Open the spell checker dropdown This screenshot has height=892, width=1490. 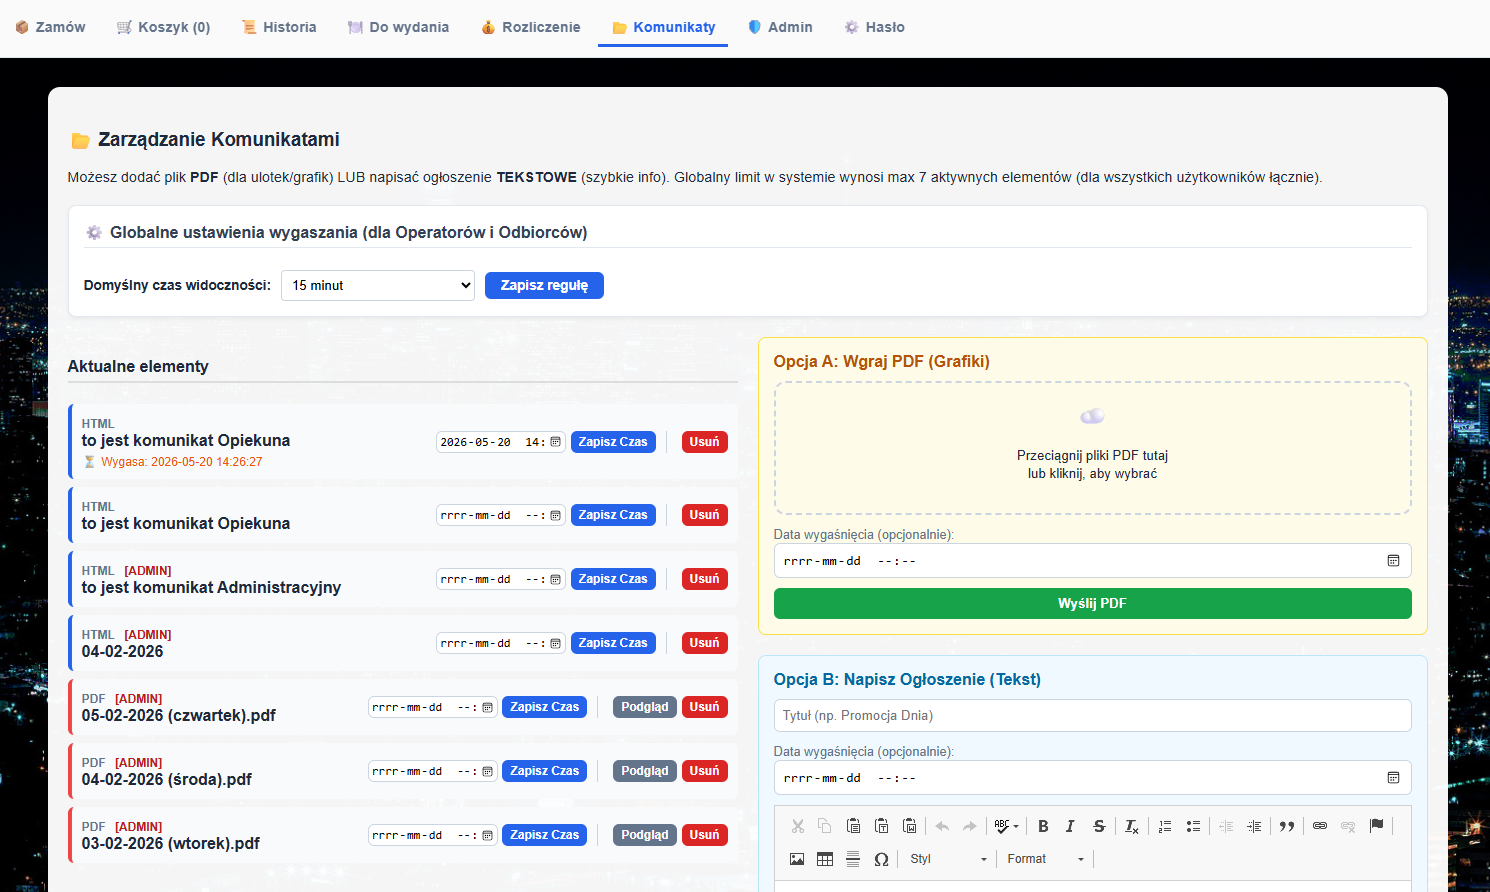point(1007,826)
